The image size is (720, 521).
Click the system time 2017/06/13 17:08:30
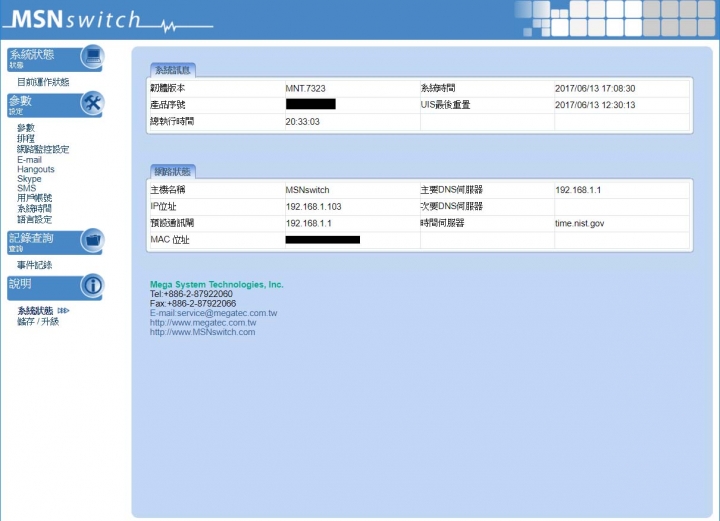(x=595, y=89)
